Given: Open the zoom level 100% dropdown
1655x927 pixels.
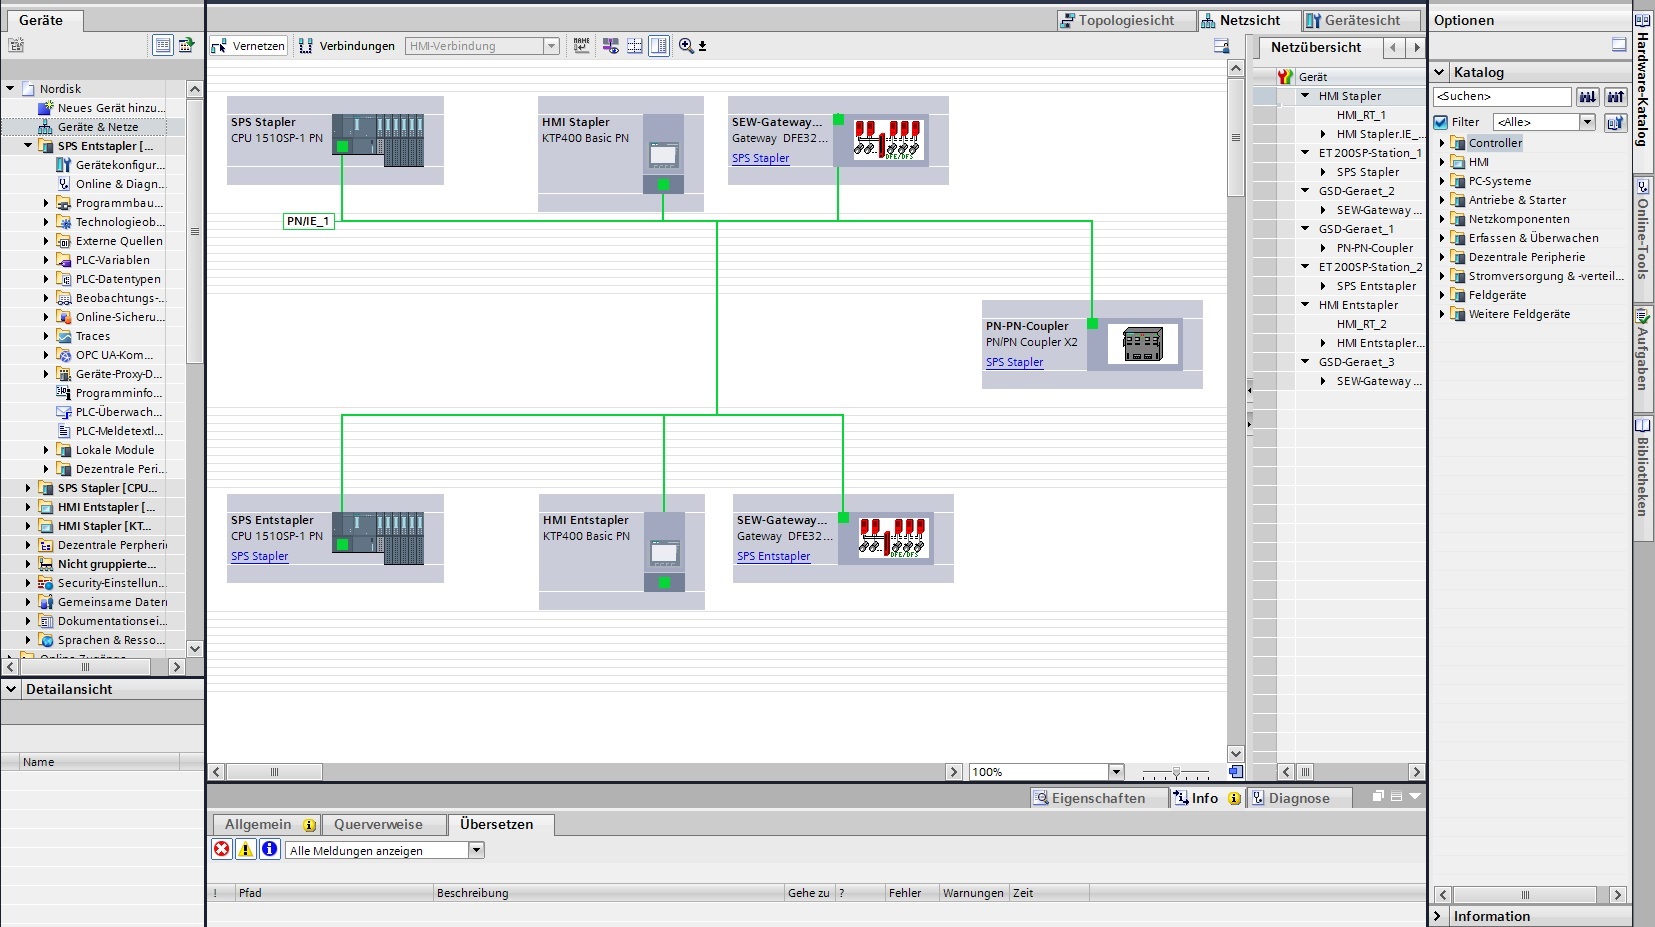Looking at the screenshot, I should 1116,772.
